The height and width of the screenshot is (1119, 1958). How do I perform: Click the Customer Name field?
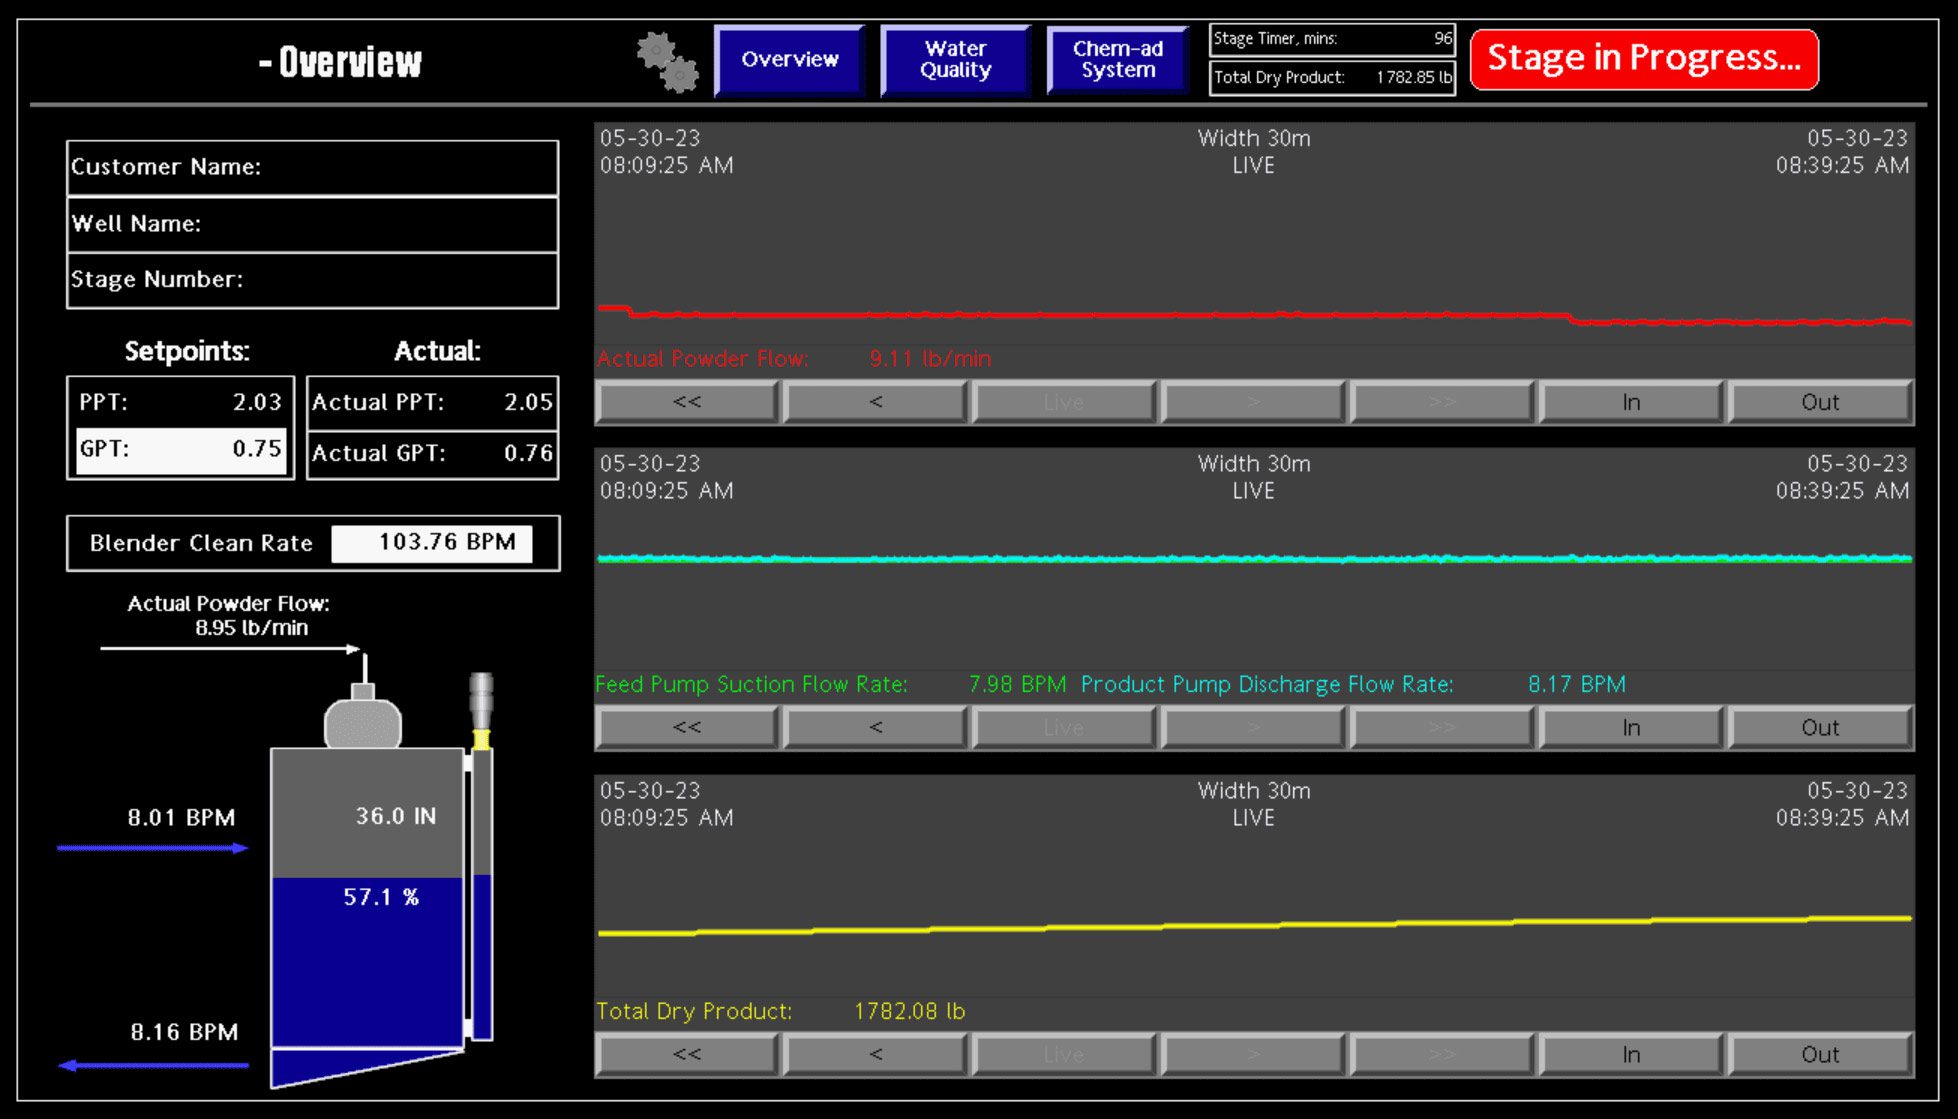tap(312, 167)
